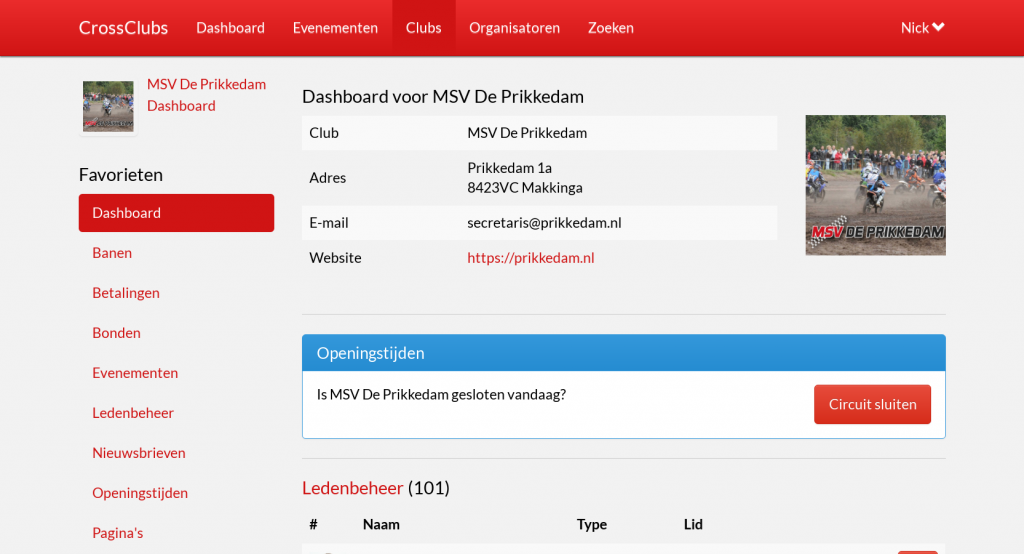
Task: Open Openingstijden in the sidebar
Action: point(140,493)
